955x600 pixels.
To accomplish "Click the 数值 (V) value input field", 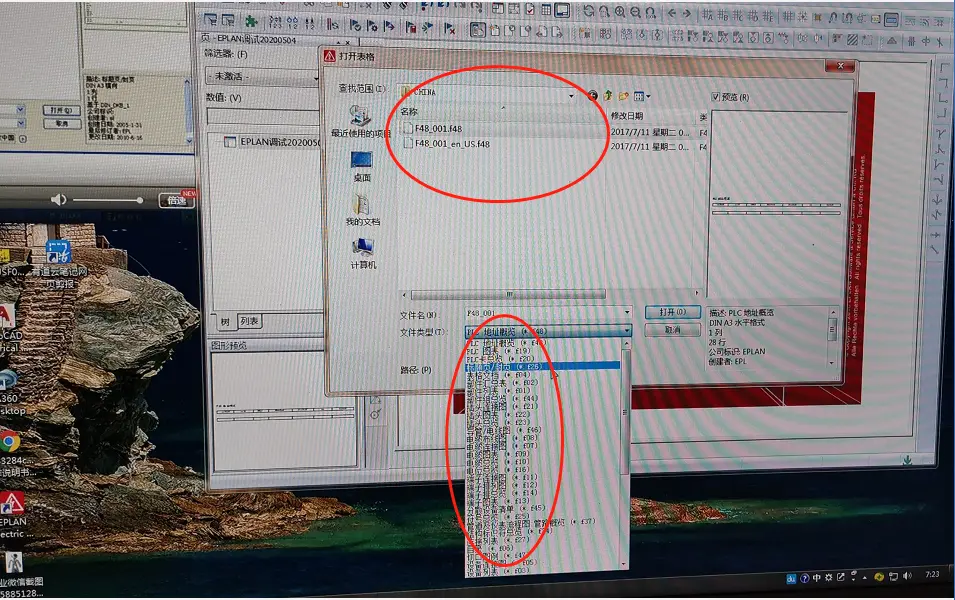I will click(263, 116).
